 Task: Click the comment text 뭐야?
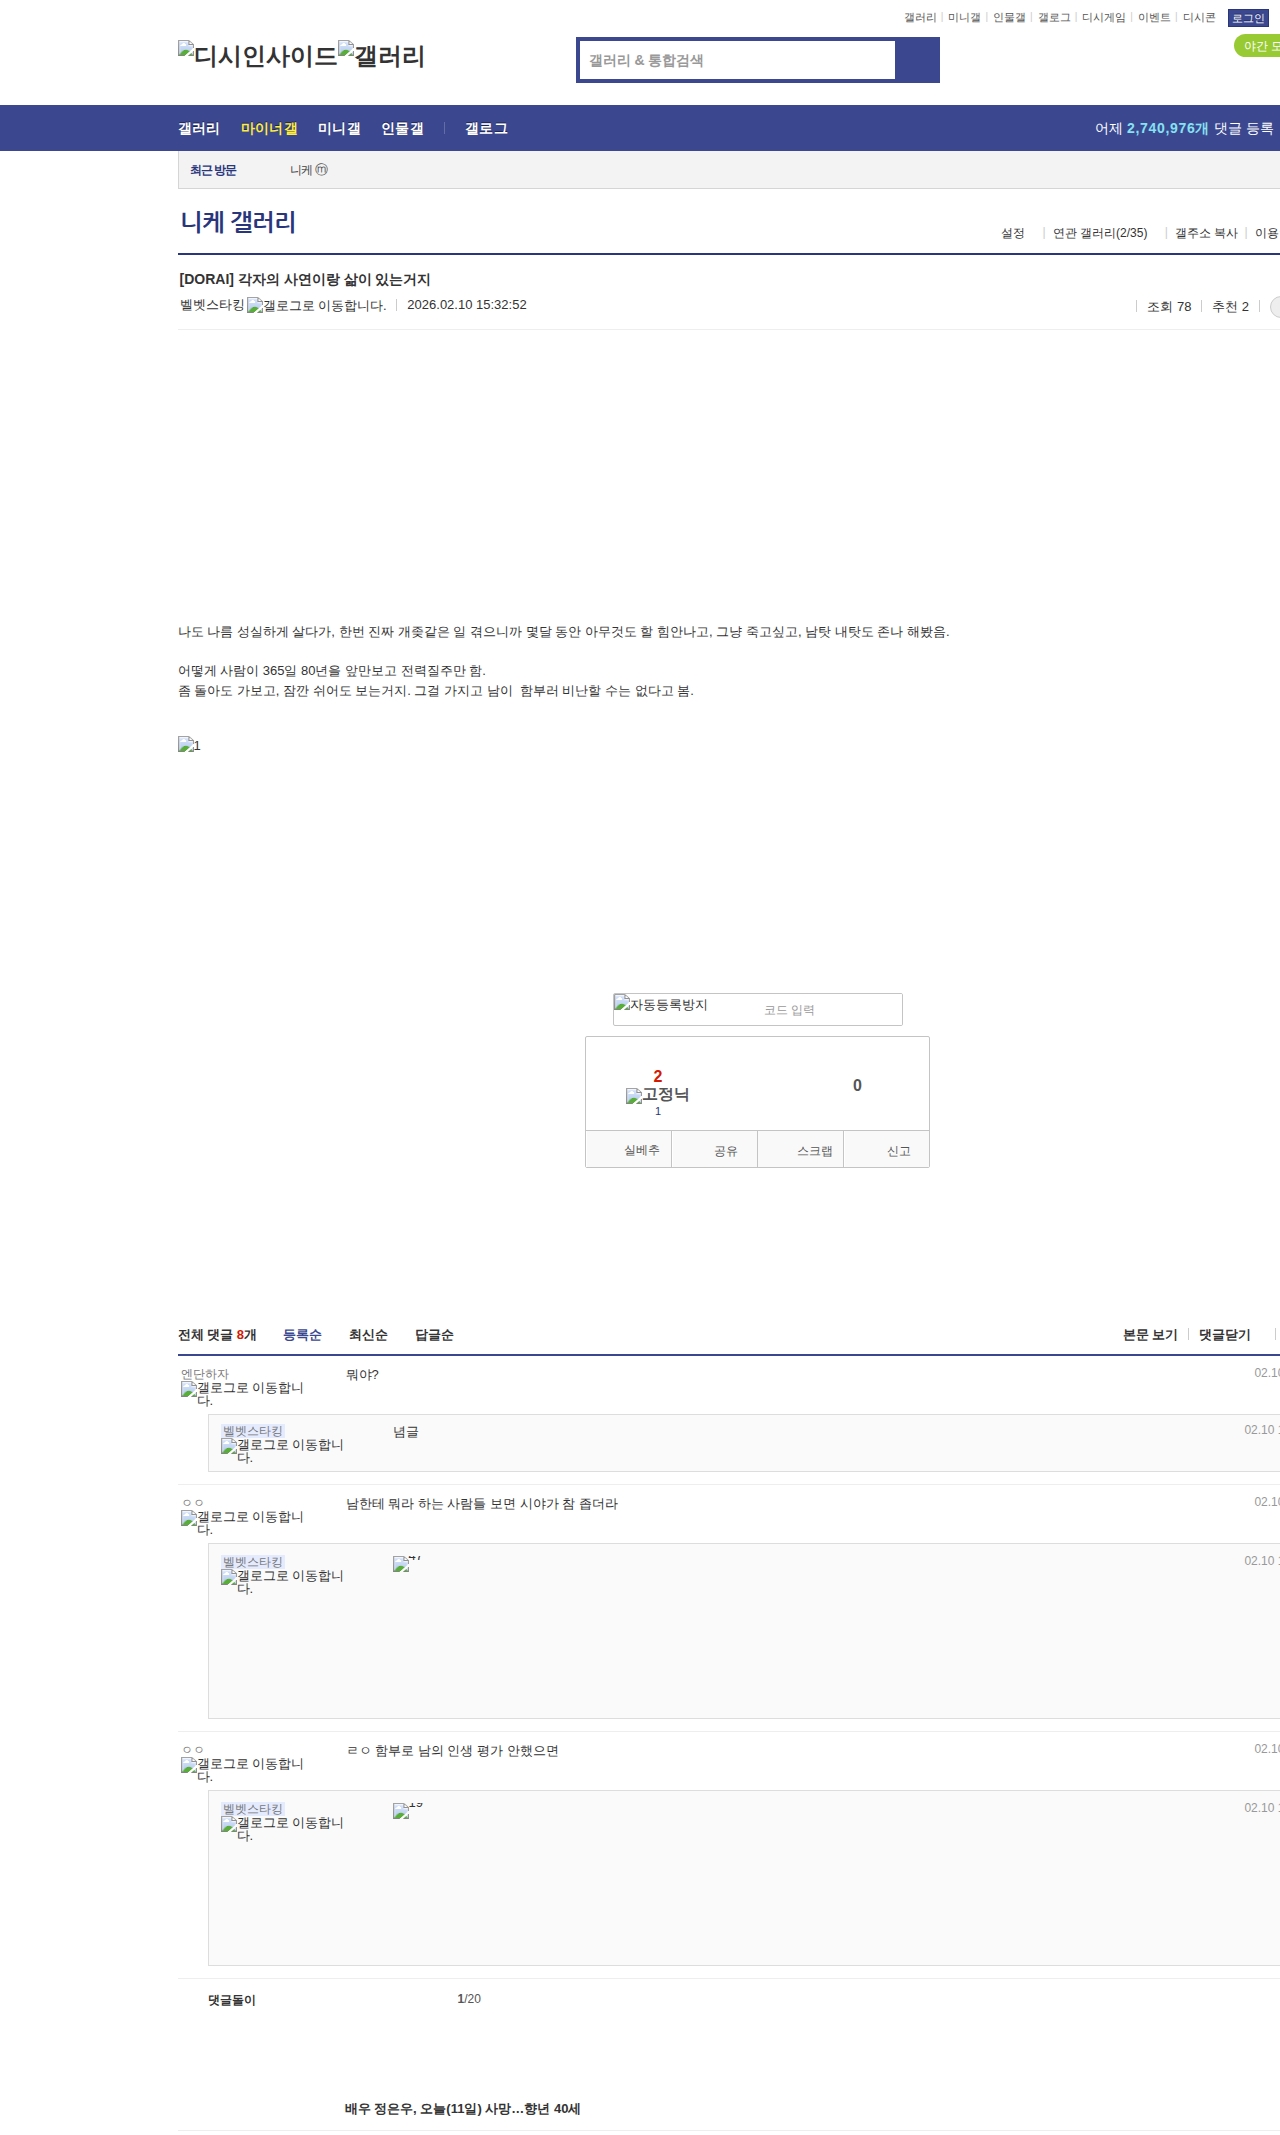pos(362,1375)
